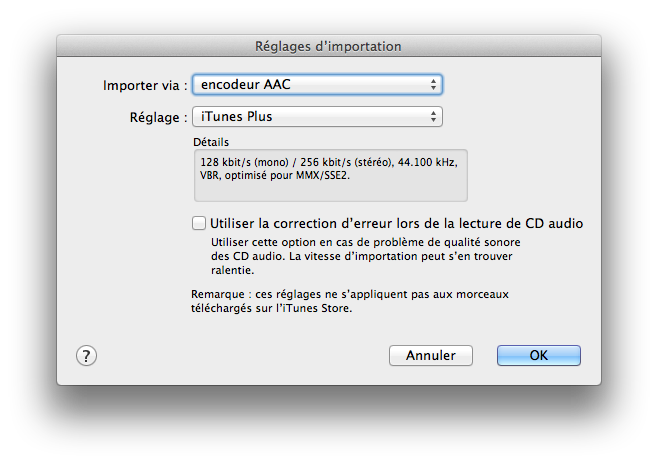Click the 'Réglage :' label
Screen dimensions: 658x464
click(x=159, y=117)
